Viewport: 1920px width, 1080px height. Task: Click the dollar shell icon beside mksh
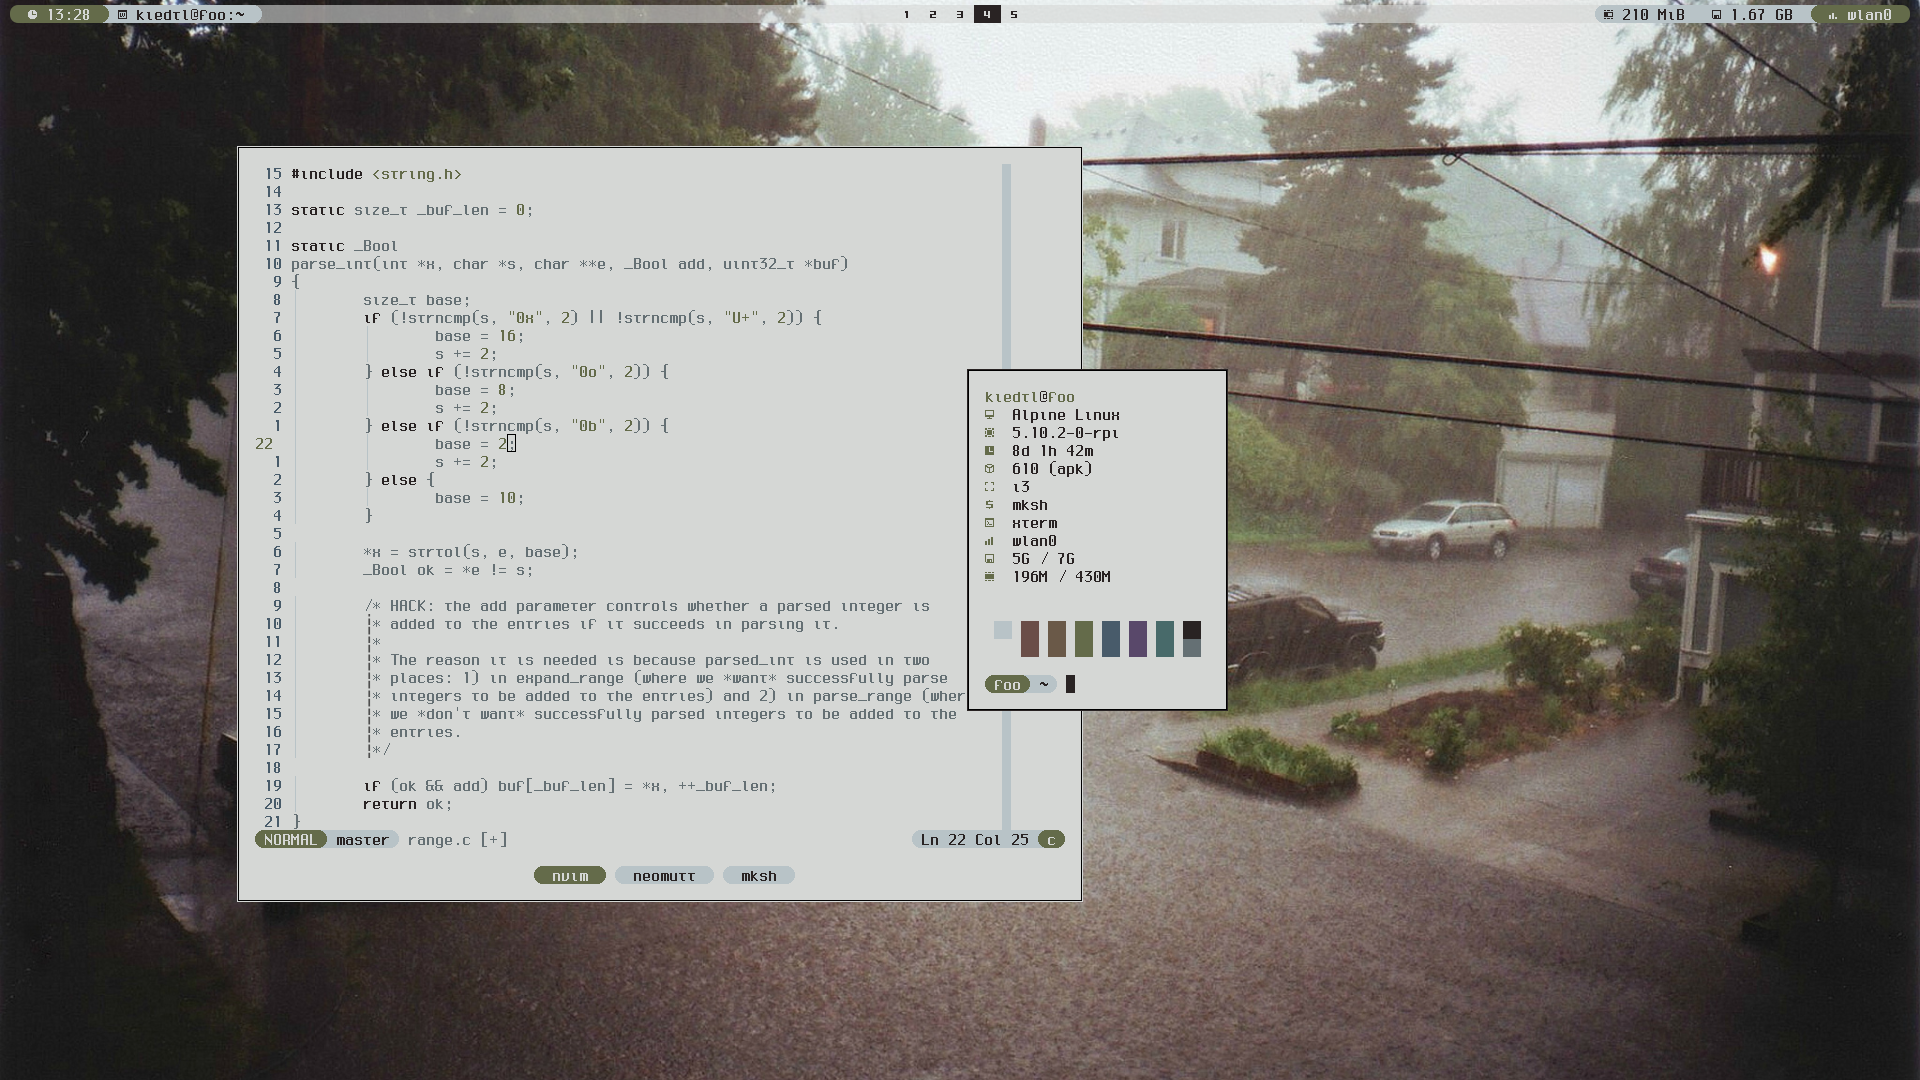pyautogui.click(x=989, y=505)
